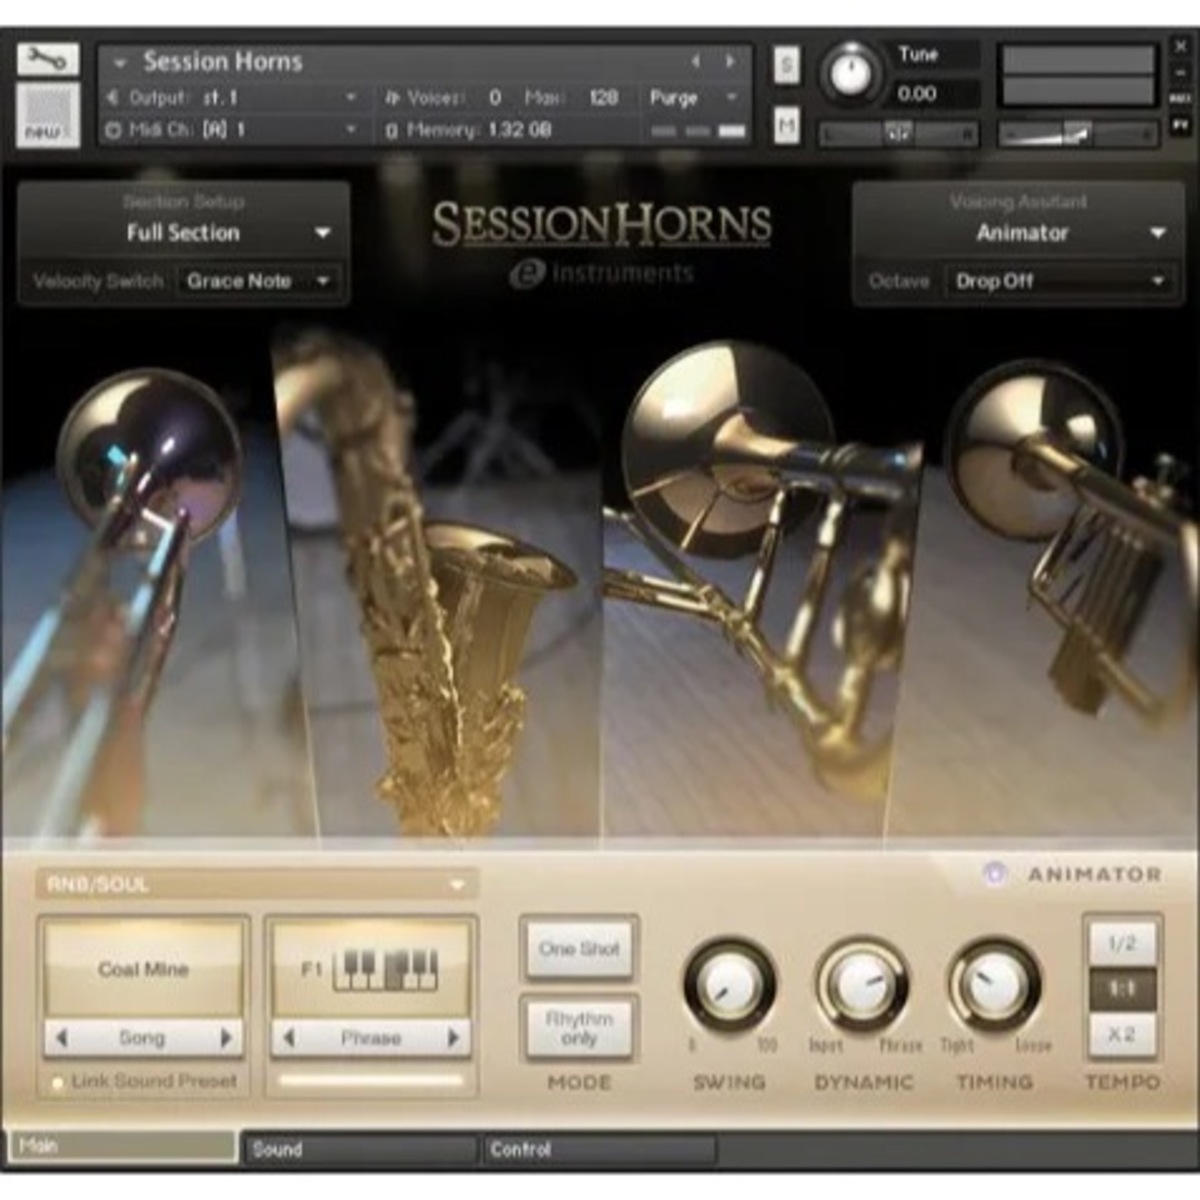Click the PV button on header edge
This screenshot has height=1200, width=1200.
1180,126
